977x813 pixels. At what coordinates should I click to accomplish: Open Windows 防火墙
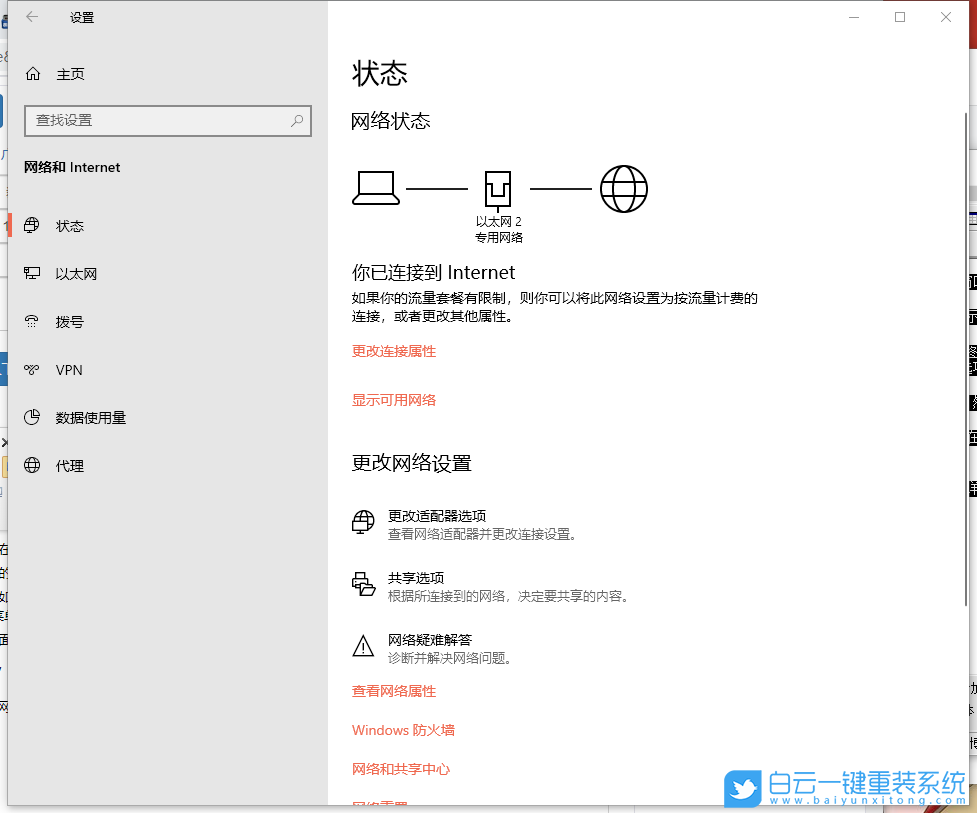point(403,730)
